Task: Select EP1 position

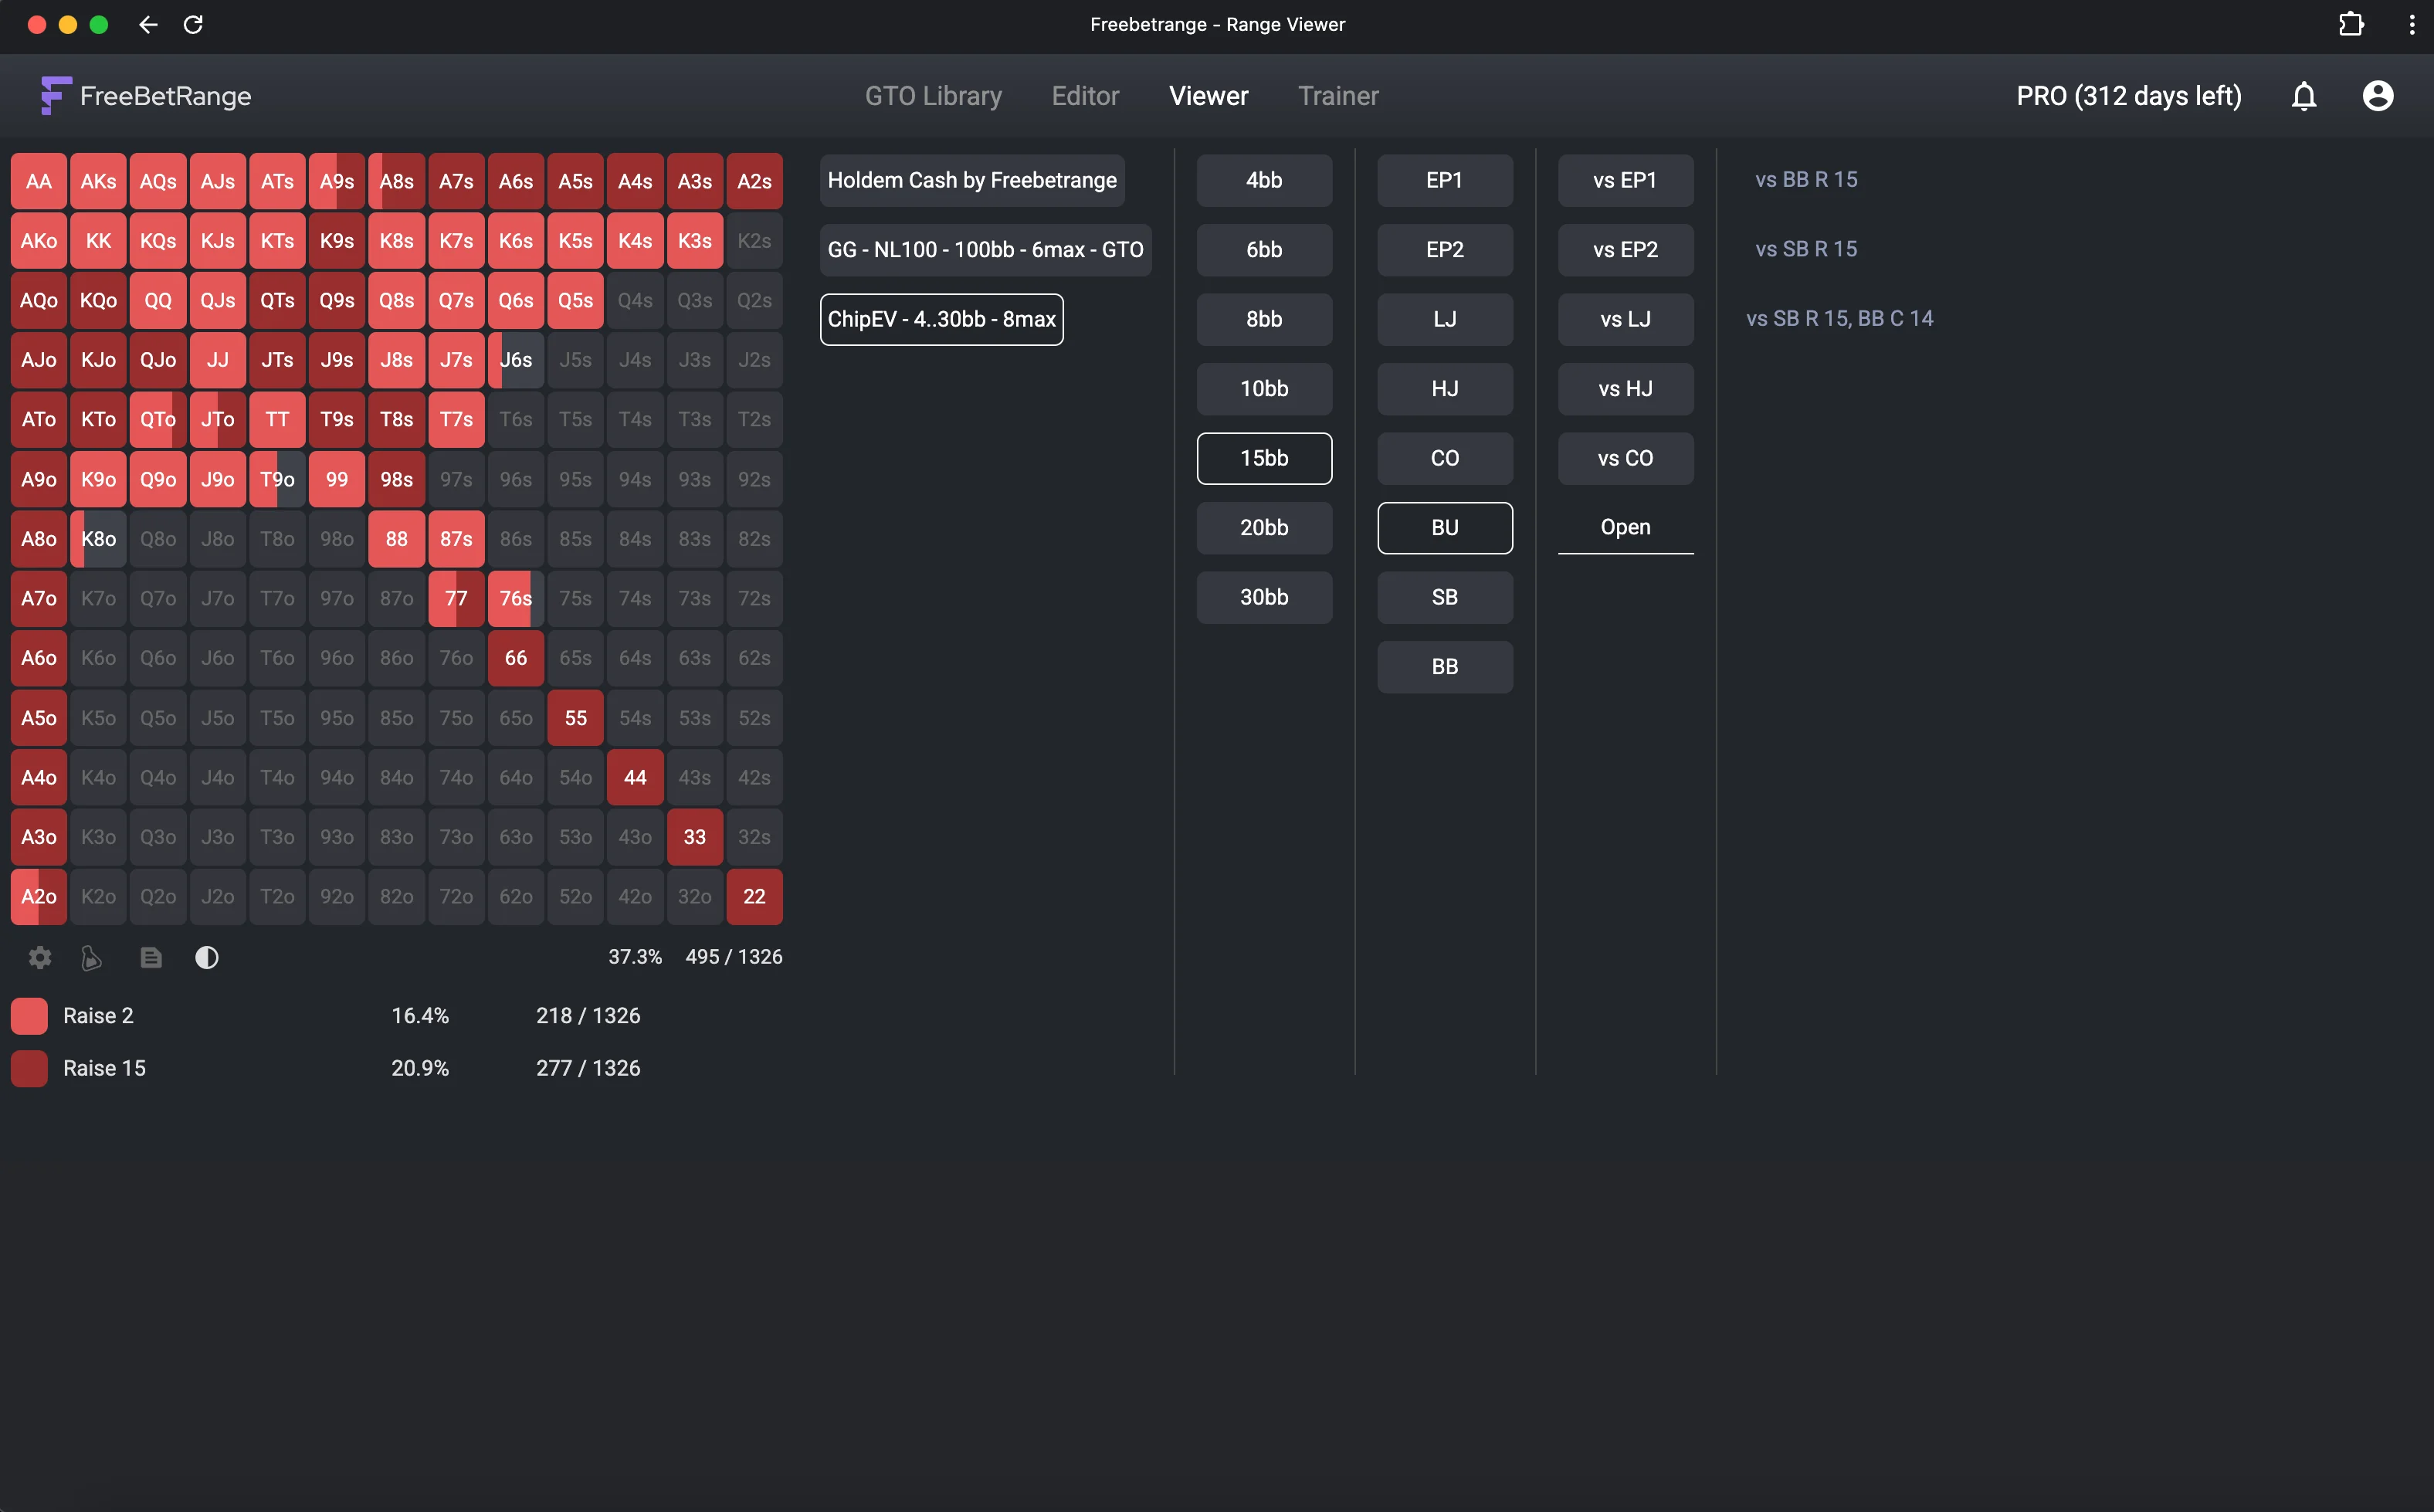Action: tap(1444, 180)
